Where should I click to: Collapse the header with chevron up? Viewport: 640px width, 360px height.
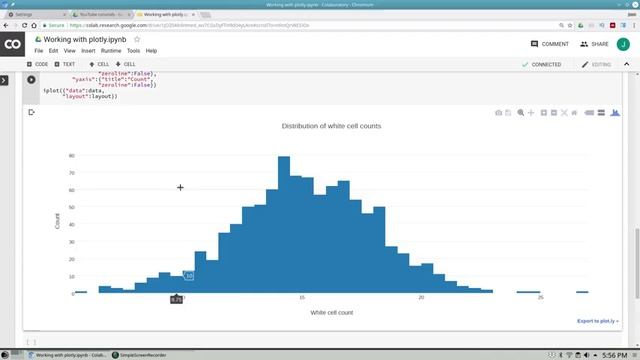click(x=627, y=64)
